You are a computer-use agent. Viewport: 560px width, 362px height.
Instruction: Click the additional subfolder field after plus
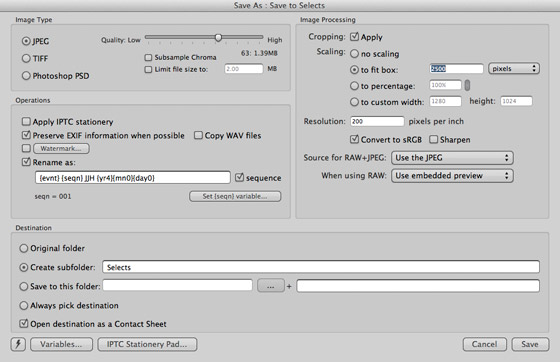[x=418, y=286]
